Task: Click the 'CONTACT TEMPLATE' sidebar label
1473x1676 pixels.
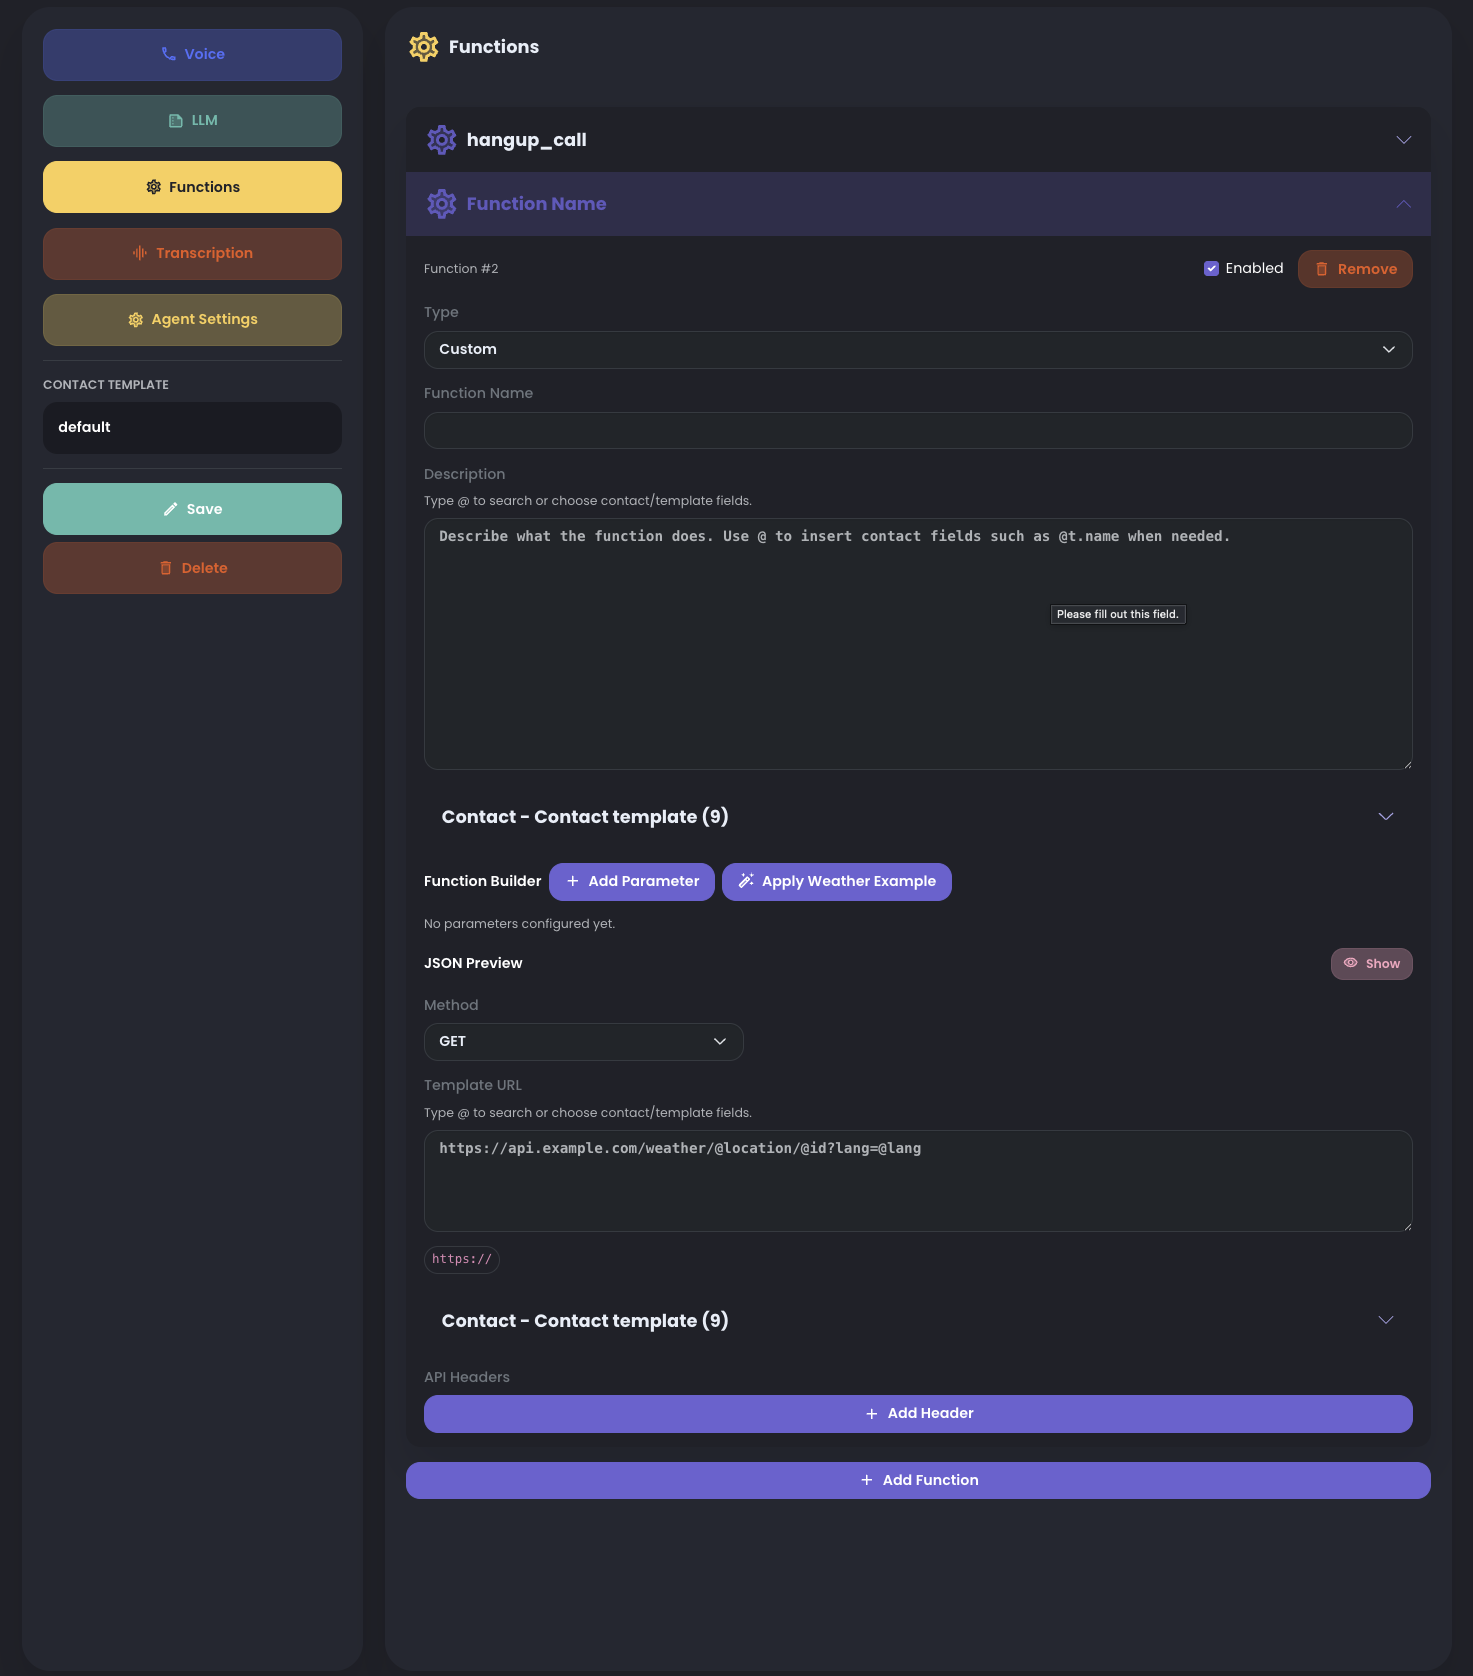Action: tap(106, 385)
